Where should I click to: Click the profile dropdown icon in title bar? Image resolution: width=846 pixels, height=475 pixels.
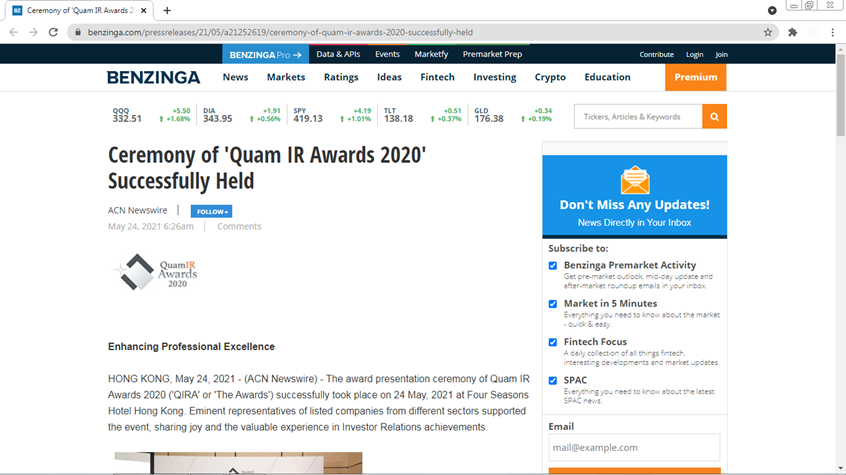[x=772, y=10]
